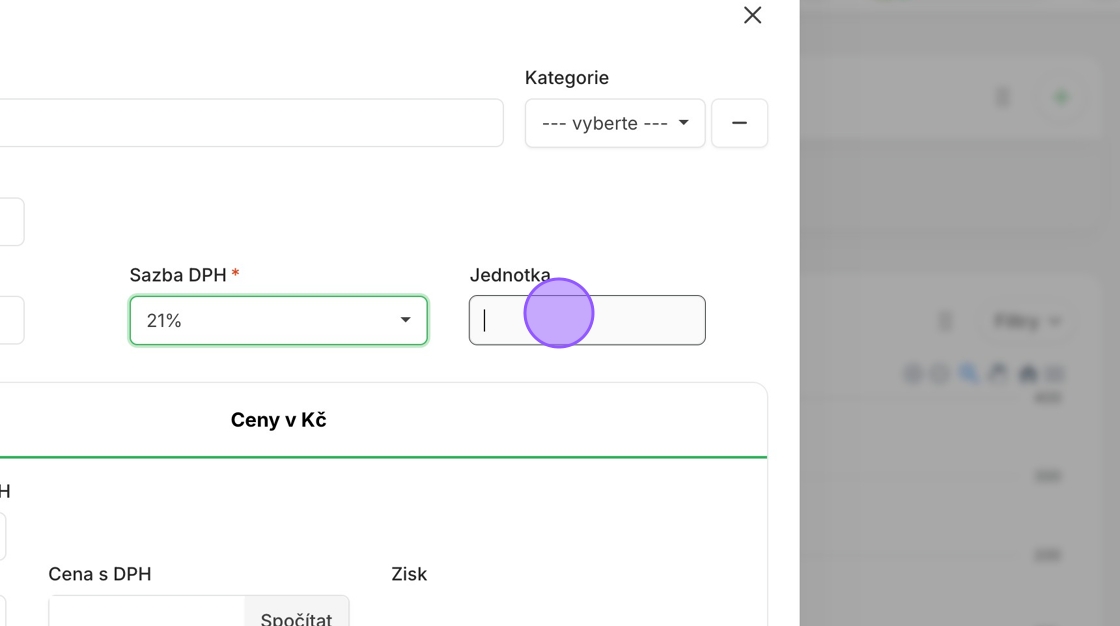Image resolution: width=1120 pixels, height=626 pixels.
Task: Click the cut-off field under Ceny v Kč
Action: [3, 536]
